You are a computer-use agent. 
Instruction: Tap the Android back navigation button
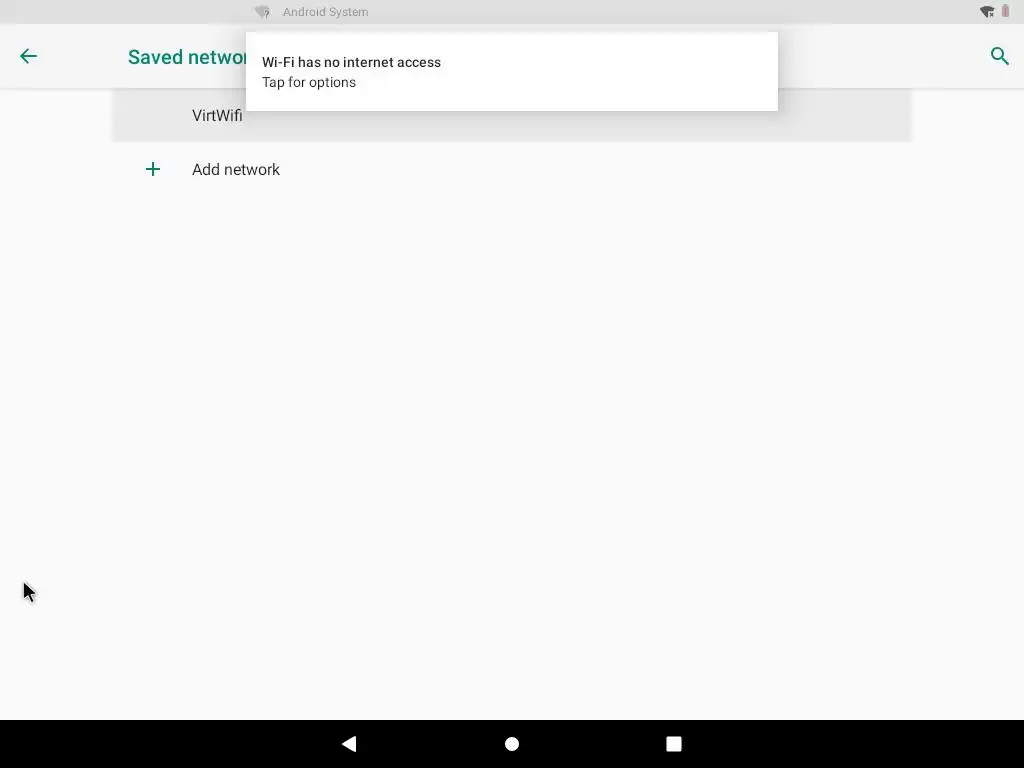pos(349,744)
